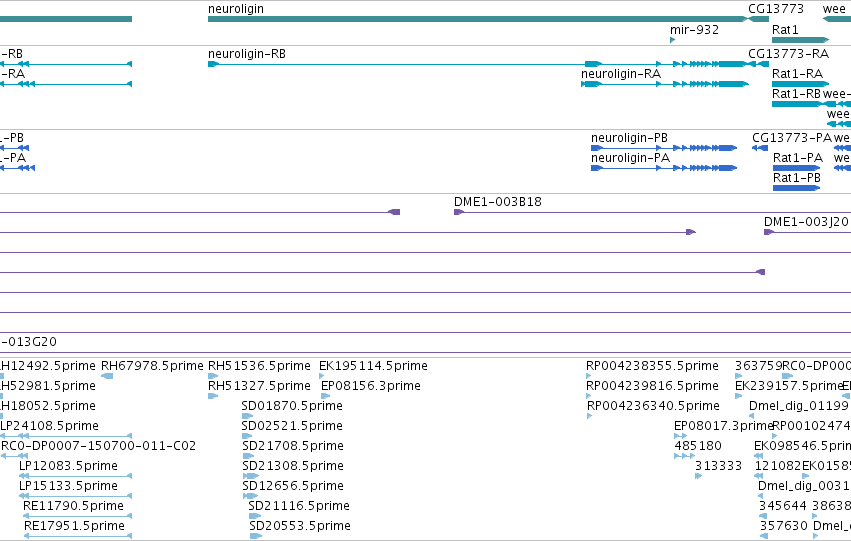The width and height of the screenshot is (851, 541).
Task: Click SD21708.5prime EST label
Action: tap(293, 446)
